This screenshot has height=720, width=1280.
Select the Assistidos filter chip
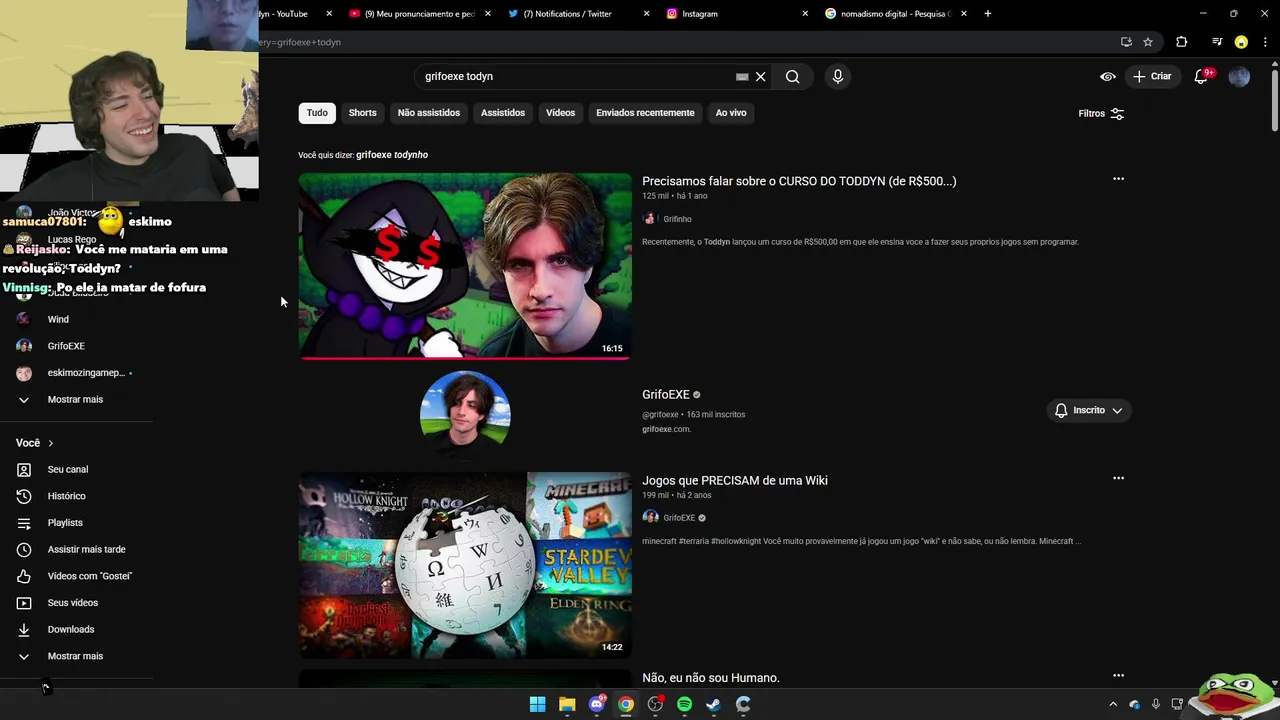tap(502, 113)
